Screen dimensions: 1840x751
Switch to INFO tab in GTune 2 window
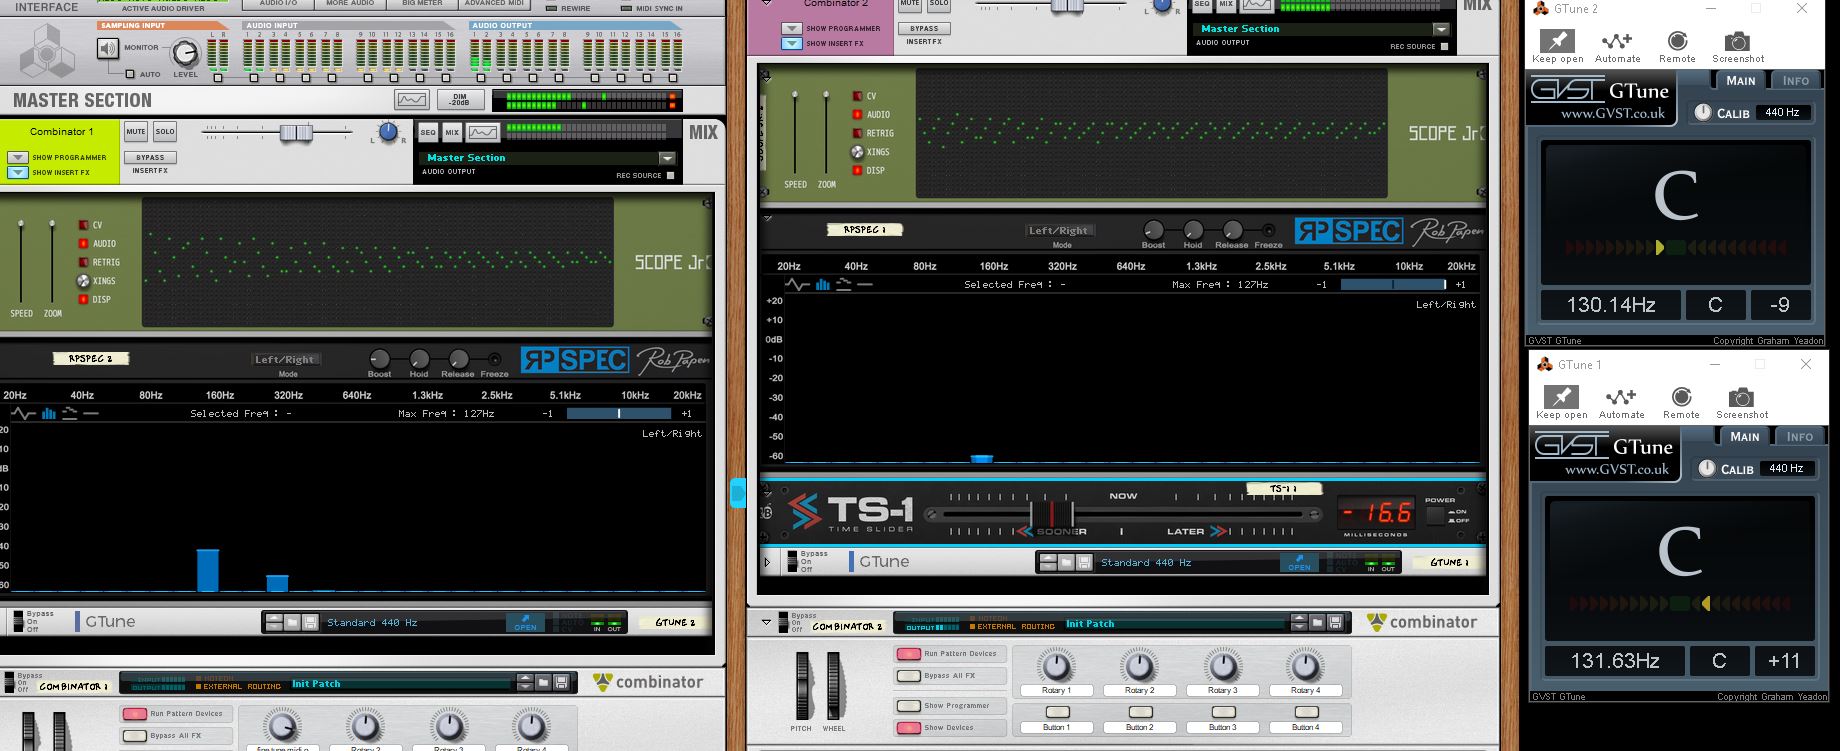(1795, 81)
